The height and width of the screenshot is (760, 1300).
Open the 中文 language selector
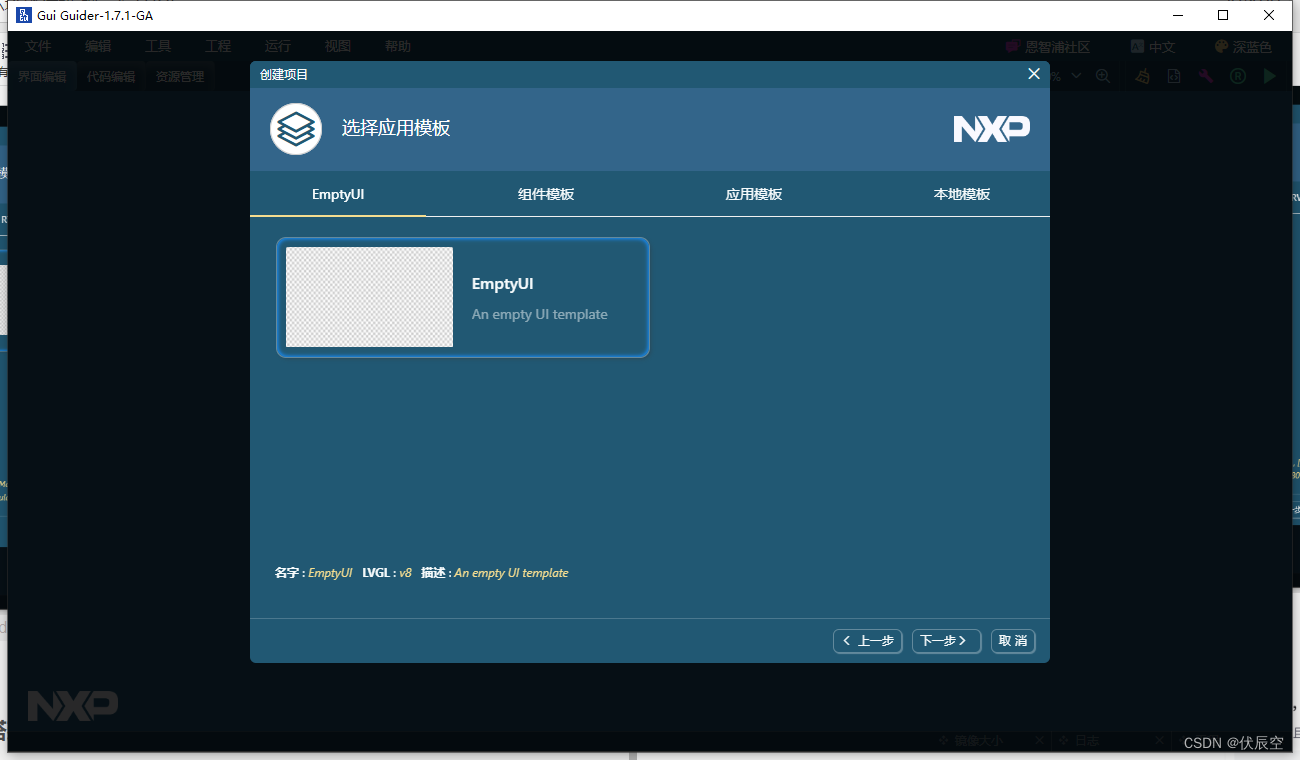coord(1153,47)
